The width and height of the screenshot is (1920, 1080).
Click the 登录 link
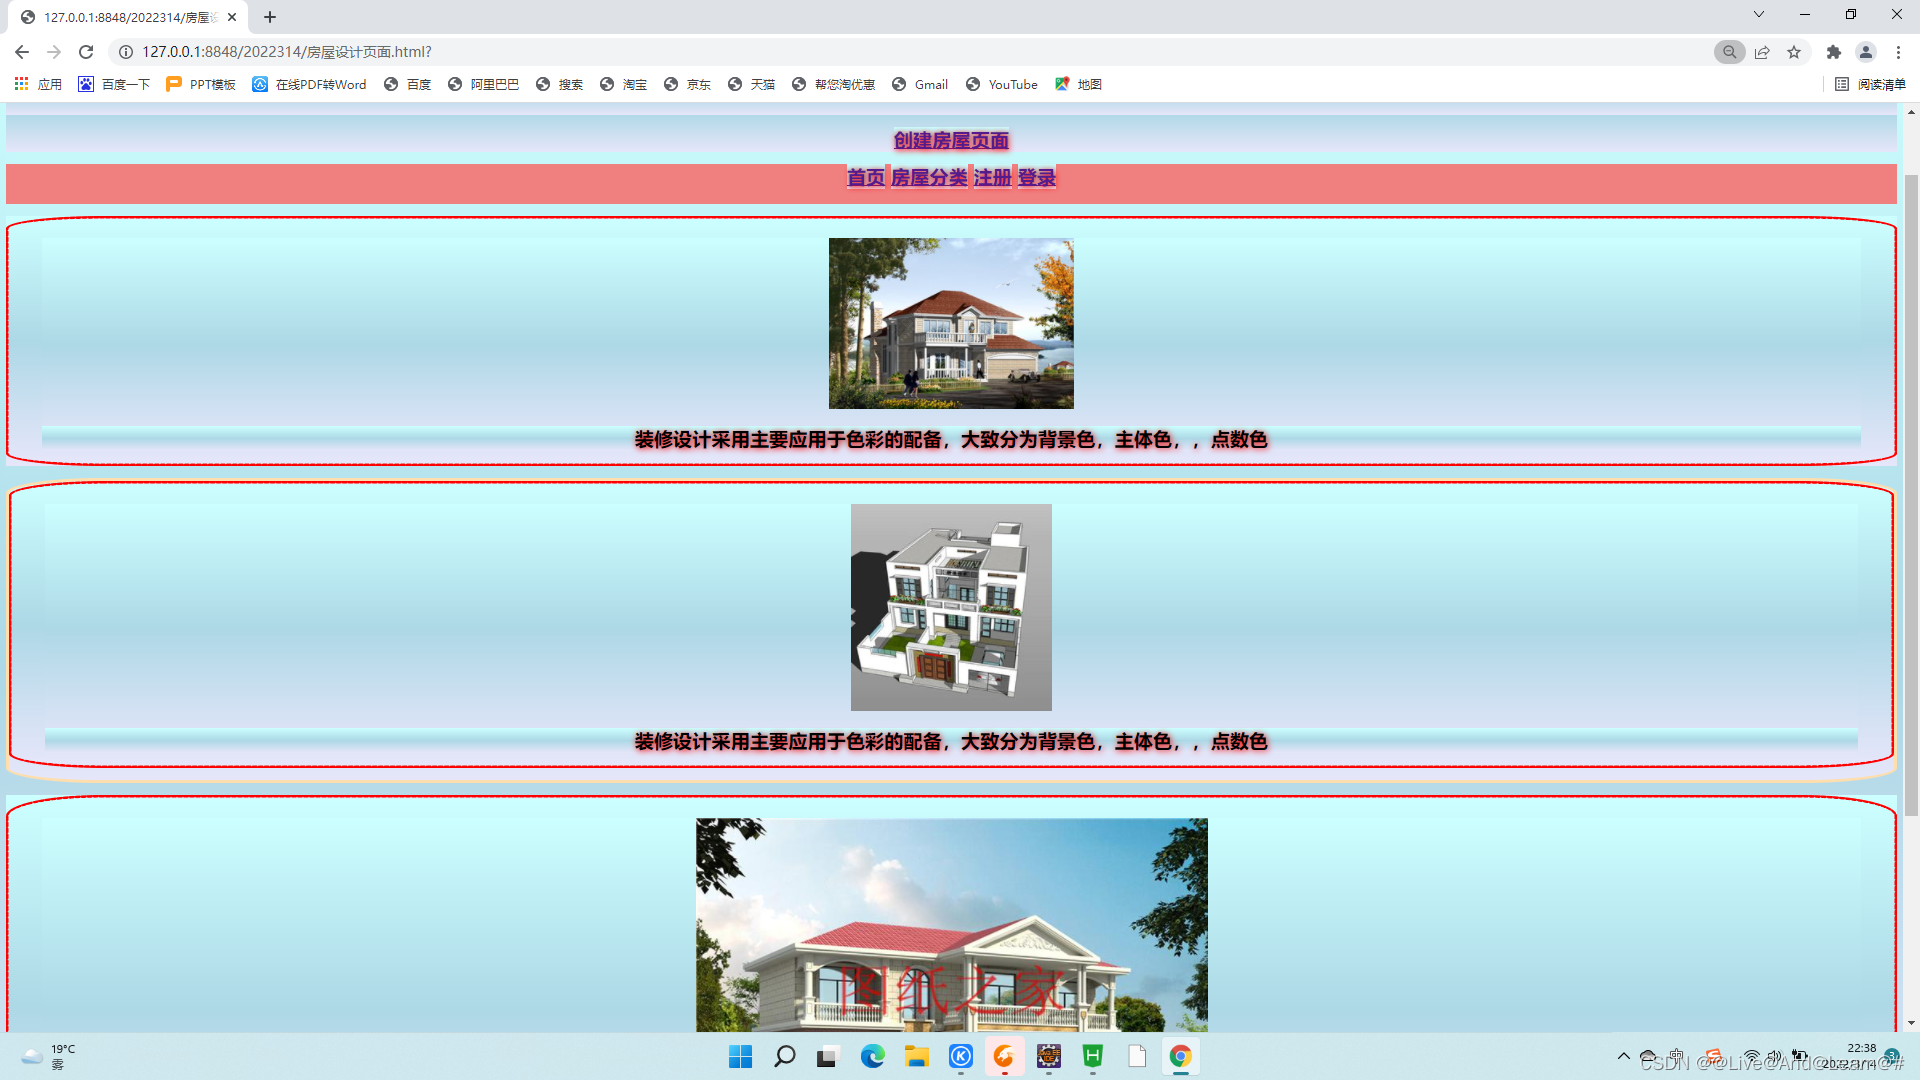(1035, 178)
